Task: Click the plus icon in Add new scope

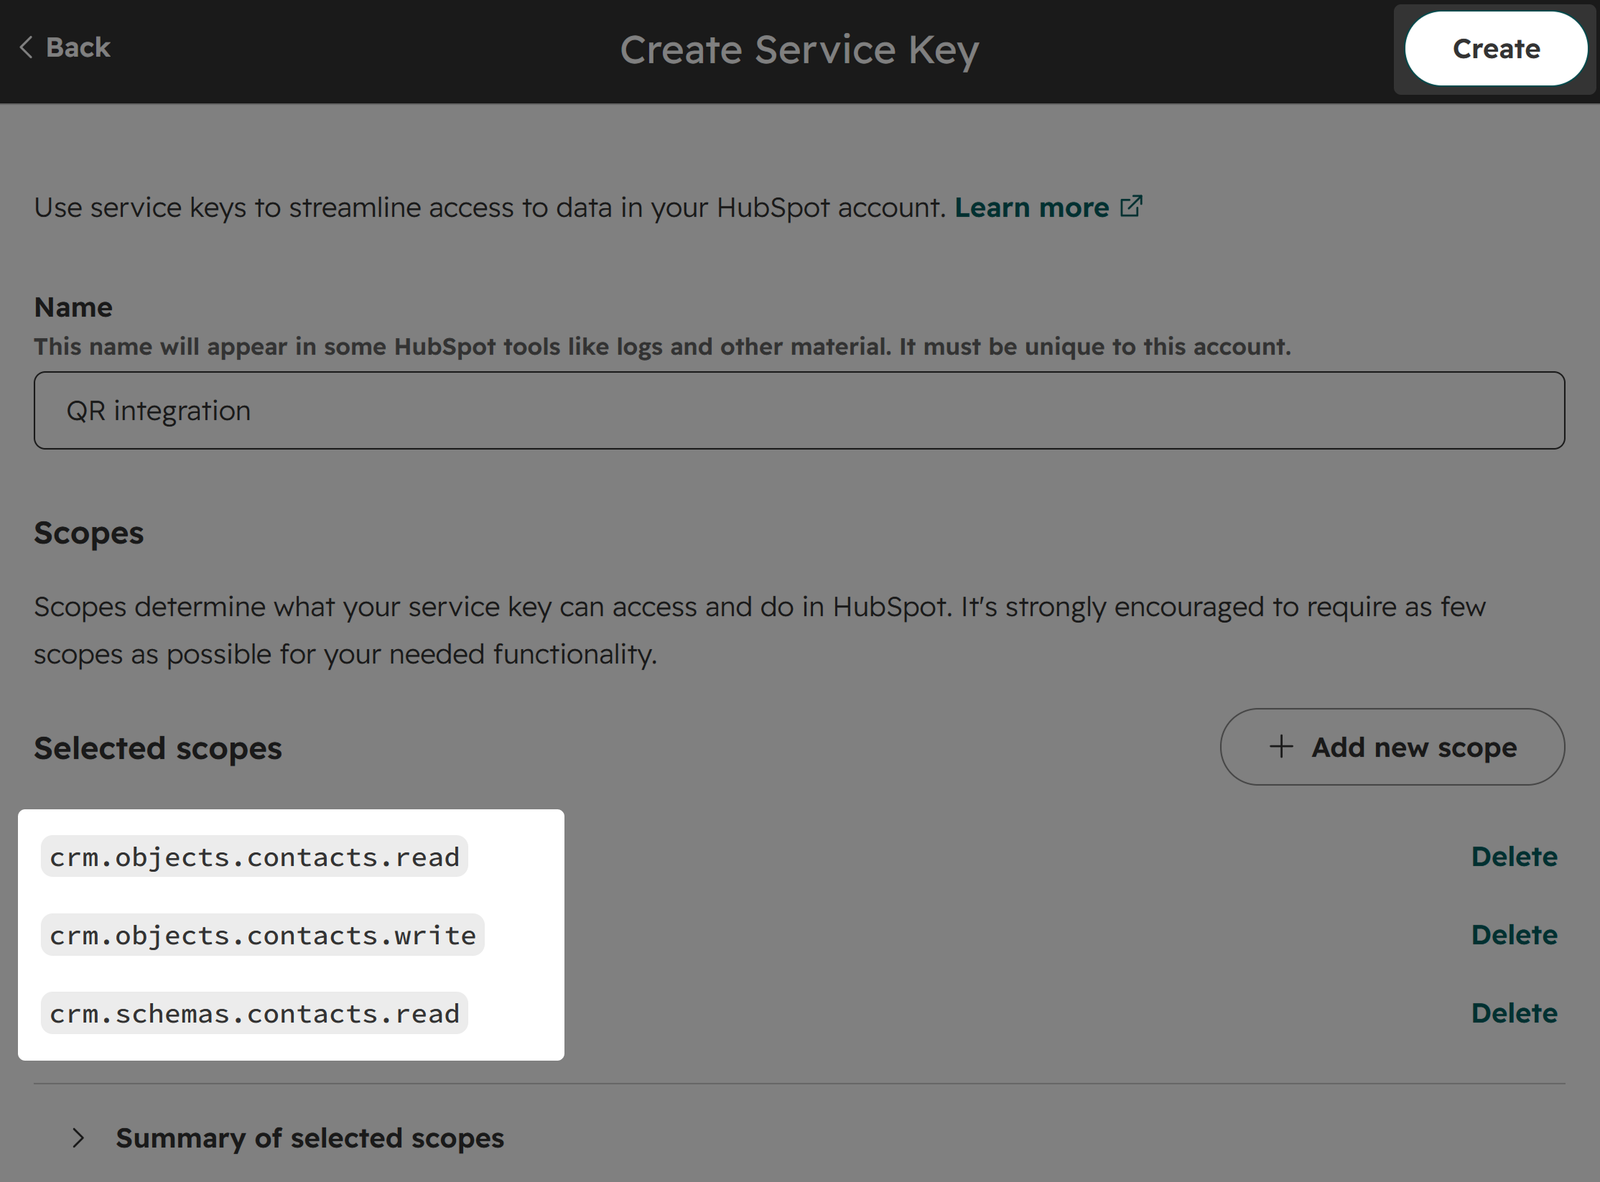Action: click(x=1281, y=746)
